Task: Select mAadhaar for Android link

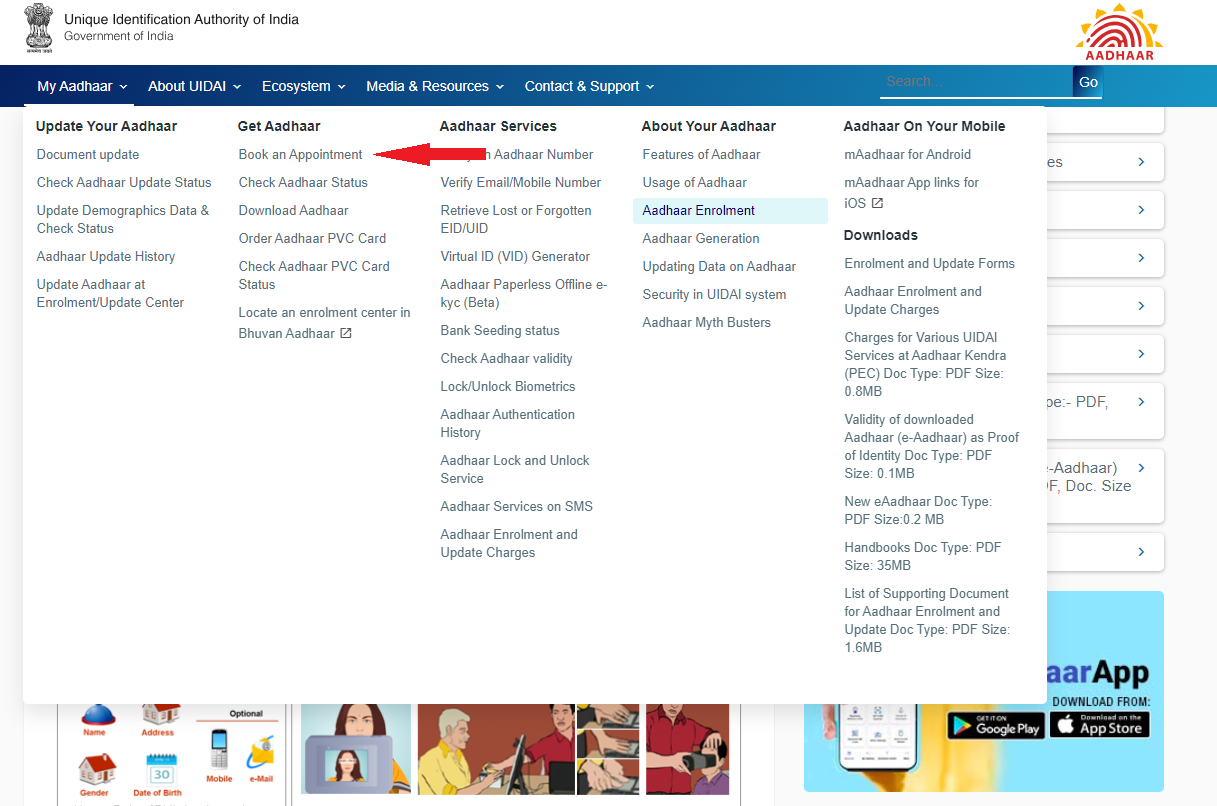Action: point(907,155)
